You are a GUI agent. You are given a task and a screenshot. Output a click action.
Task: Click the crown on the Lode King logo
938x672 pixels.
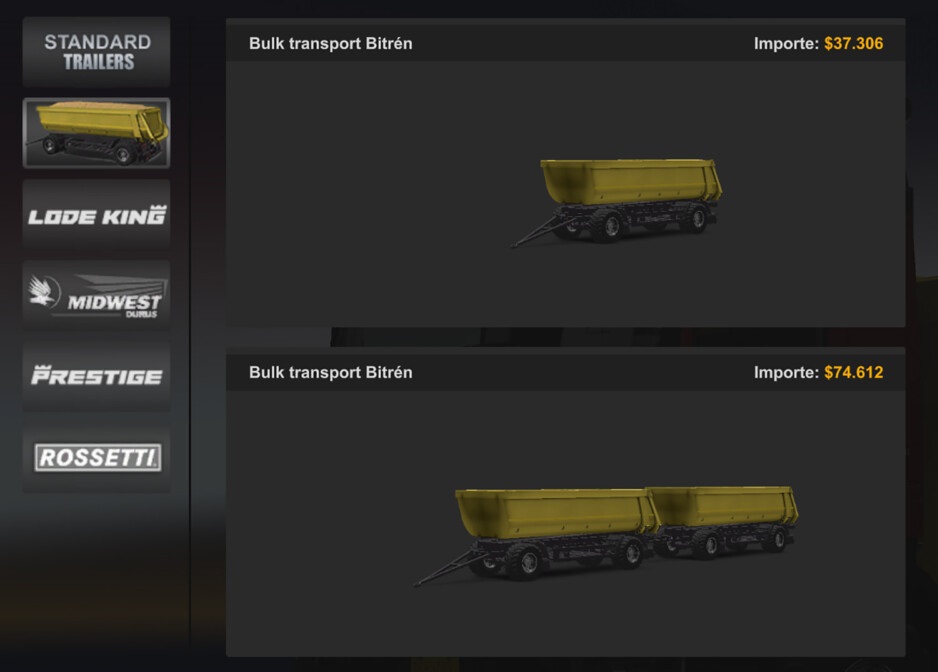pyautogui.click(x=157, y=208)
